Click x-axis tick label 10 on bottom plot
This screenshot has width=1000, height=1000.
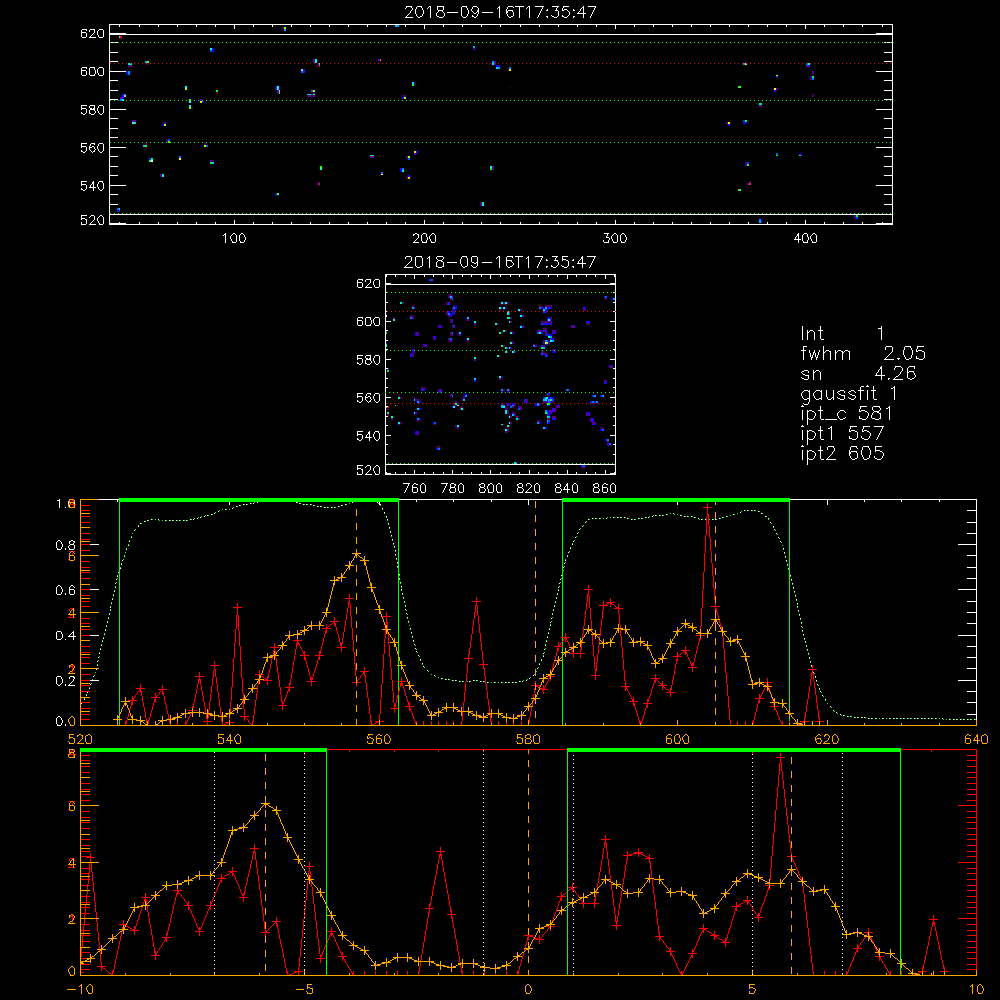(x=976, y=989)
